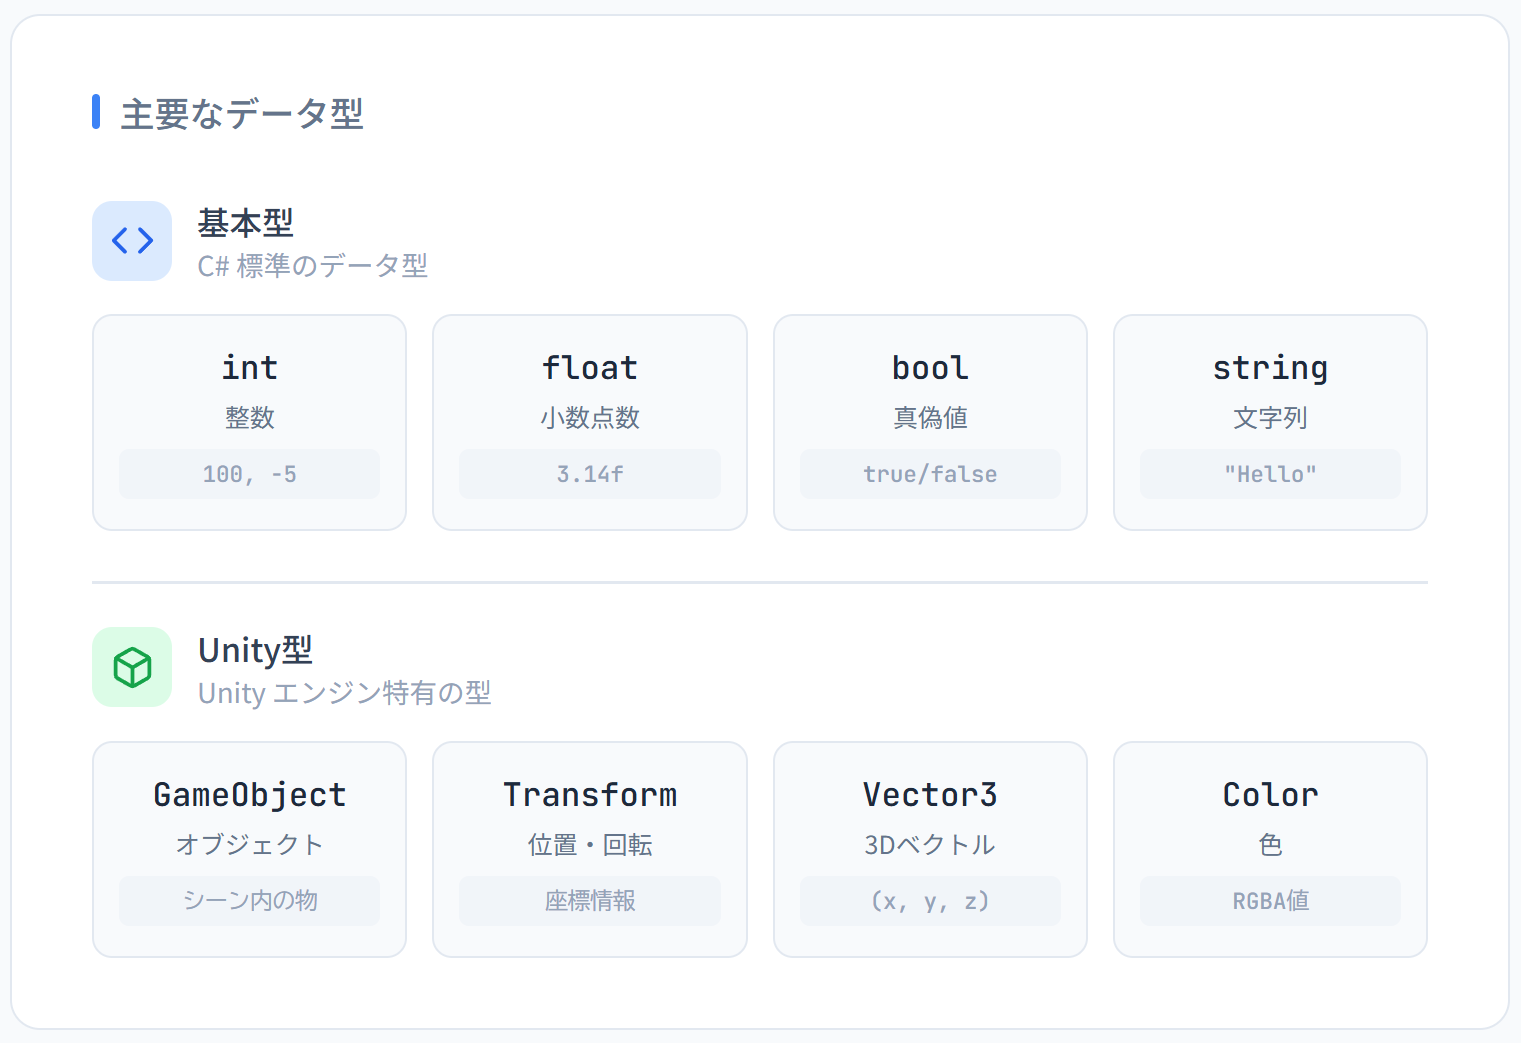
Task: Click the Transform type card title
Action: (589, 795)
